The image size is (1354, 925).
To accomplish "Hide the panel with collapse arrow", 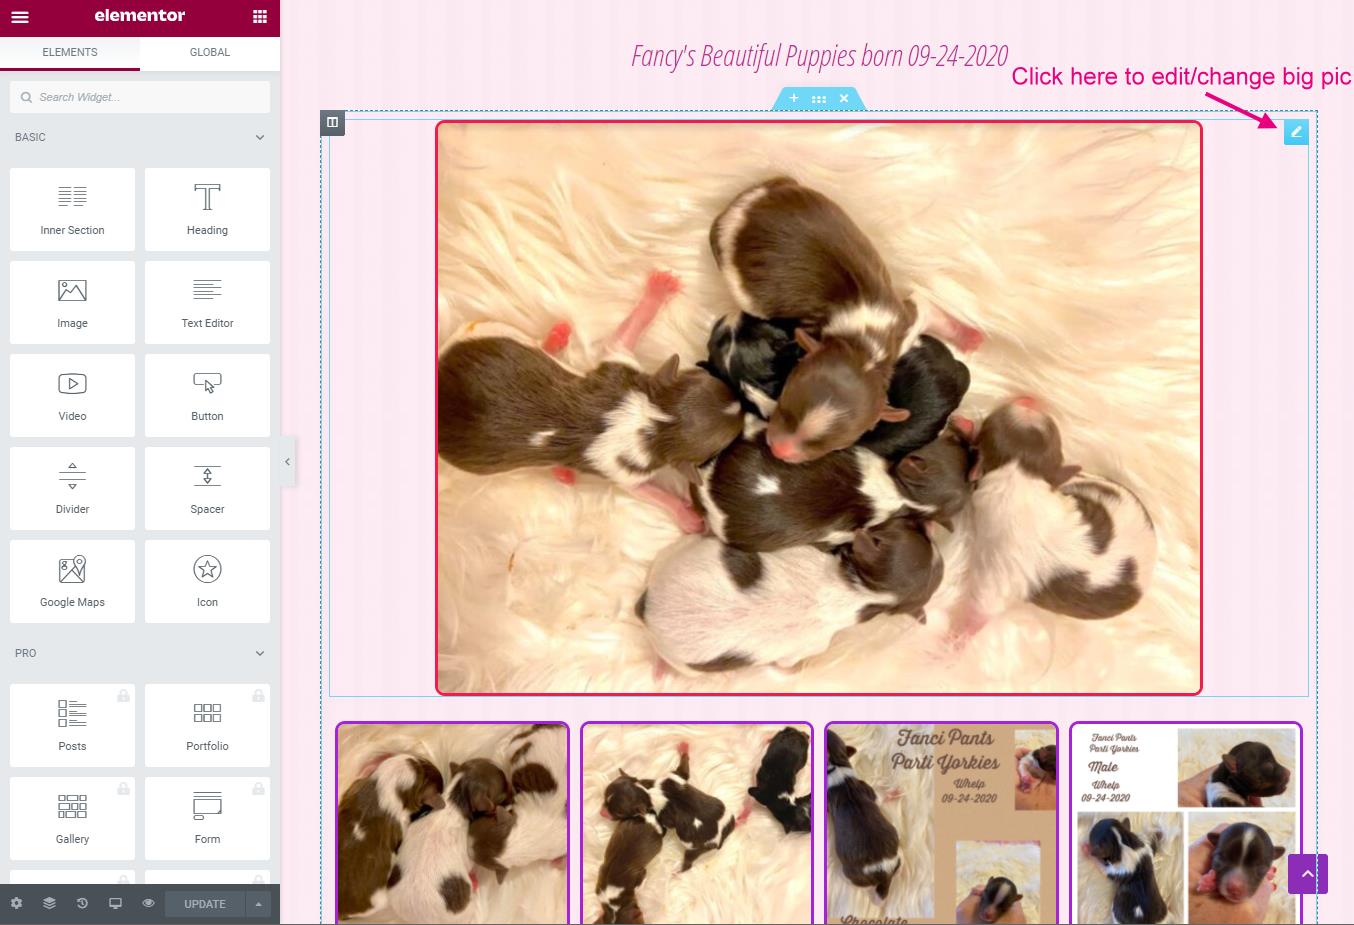I will click(x=287, y=462).
